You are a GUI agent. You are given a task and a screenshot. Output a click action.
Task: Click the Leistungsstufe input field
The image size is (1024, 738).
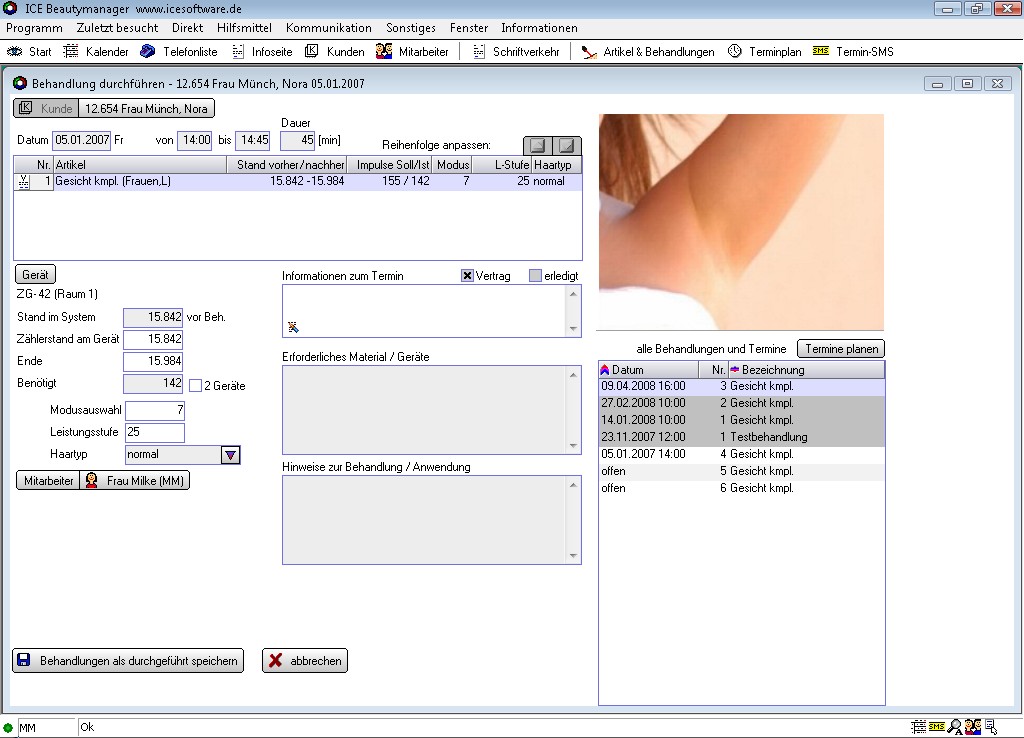click(155, 433)
